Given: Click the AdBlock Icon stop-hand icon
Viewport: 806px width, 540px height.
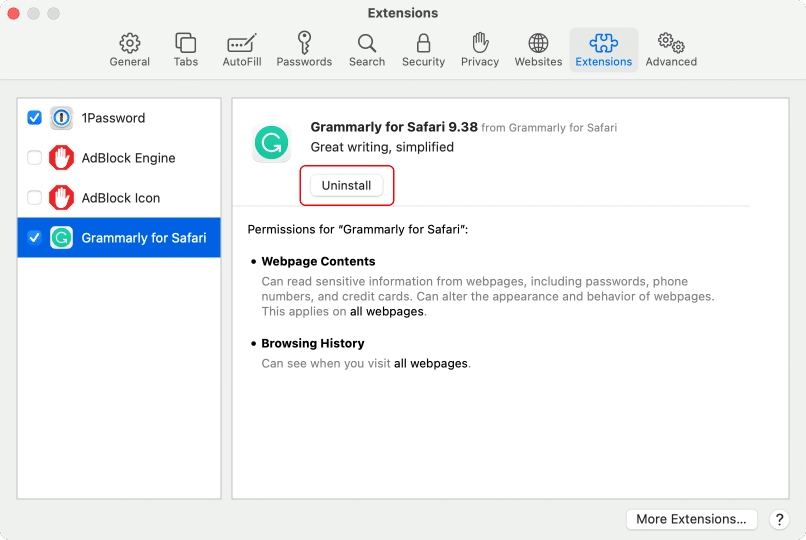Looking at the screenshot, I should (61, 198).
